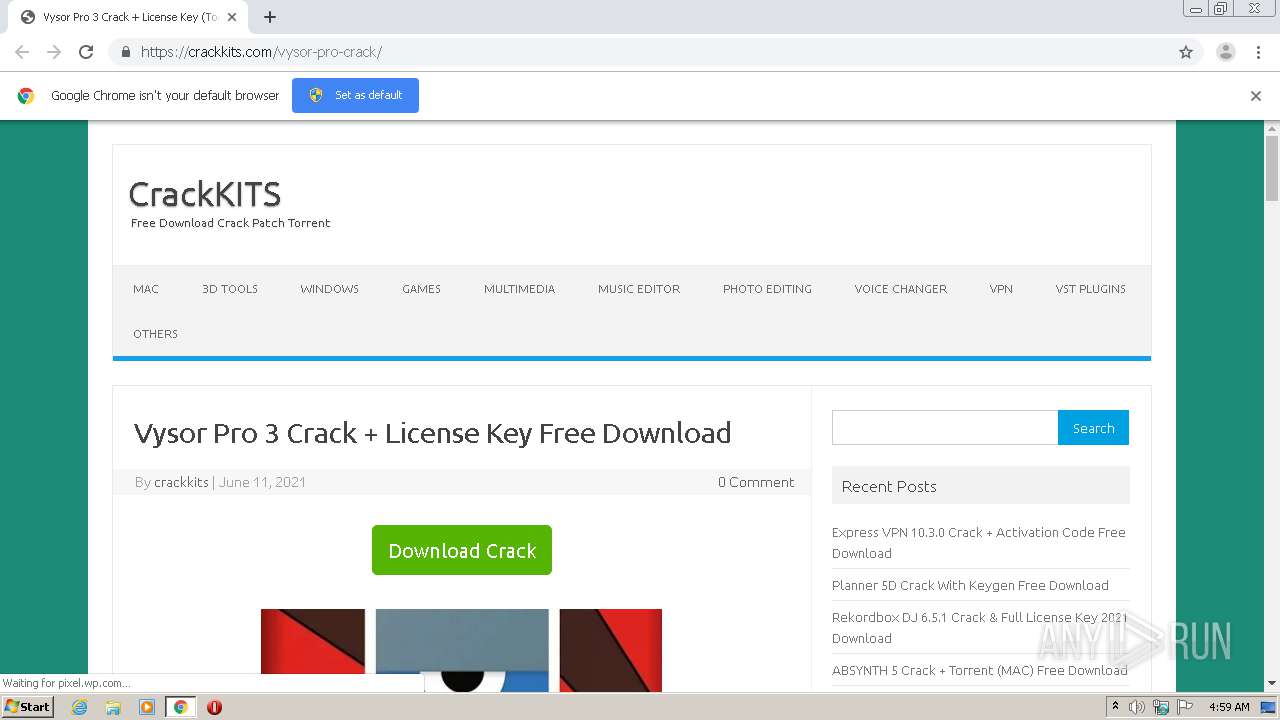Open the CrackKITS site title
The width and height of the screenshot is (1280, 720).
click(205, 194)
